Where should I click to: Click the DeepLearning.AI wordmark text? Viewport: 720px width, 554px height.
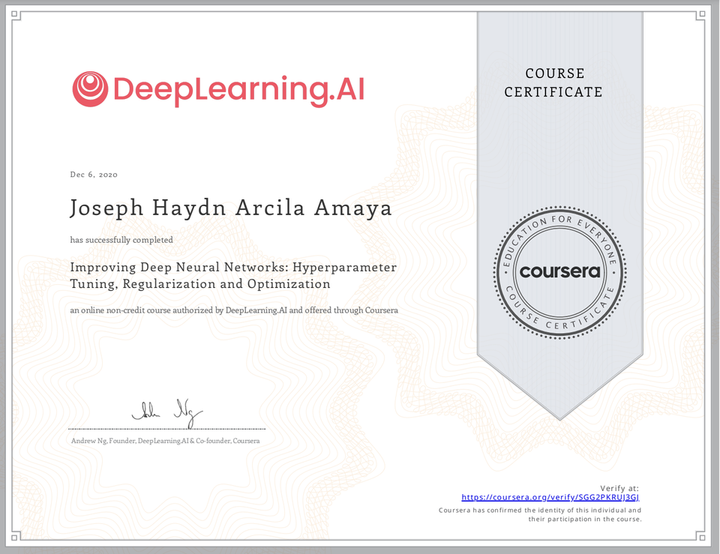(239, 90)
